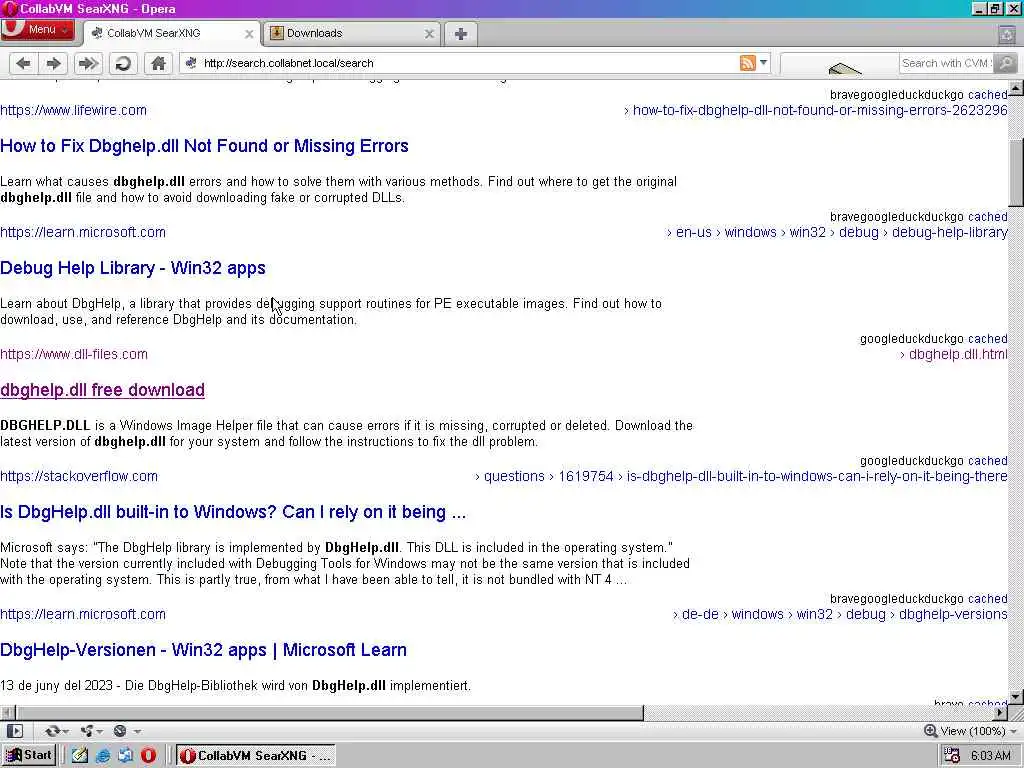Viewport: 1024px width, 768px height.
Task: Click the horizontal scrollbar right arrow
Action: click(x=1000, y=712)
